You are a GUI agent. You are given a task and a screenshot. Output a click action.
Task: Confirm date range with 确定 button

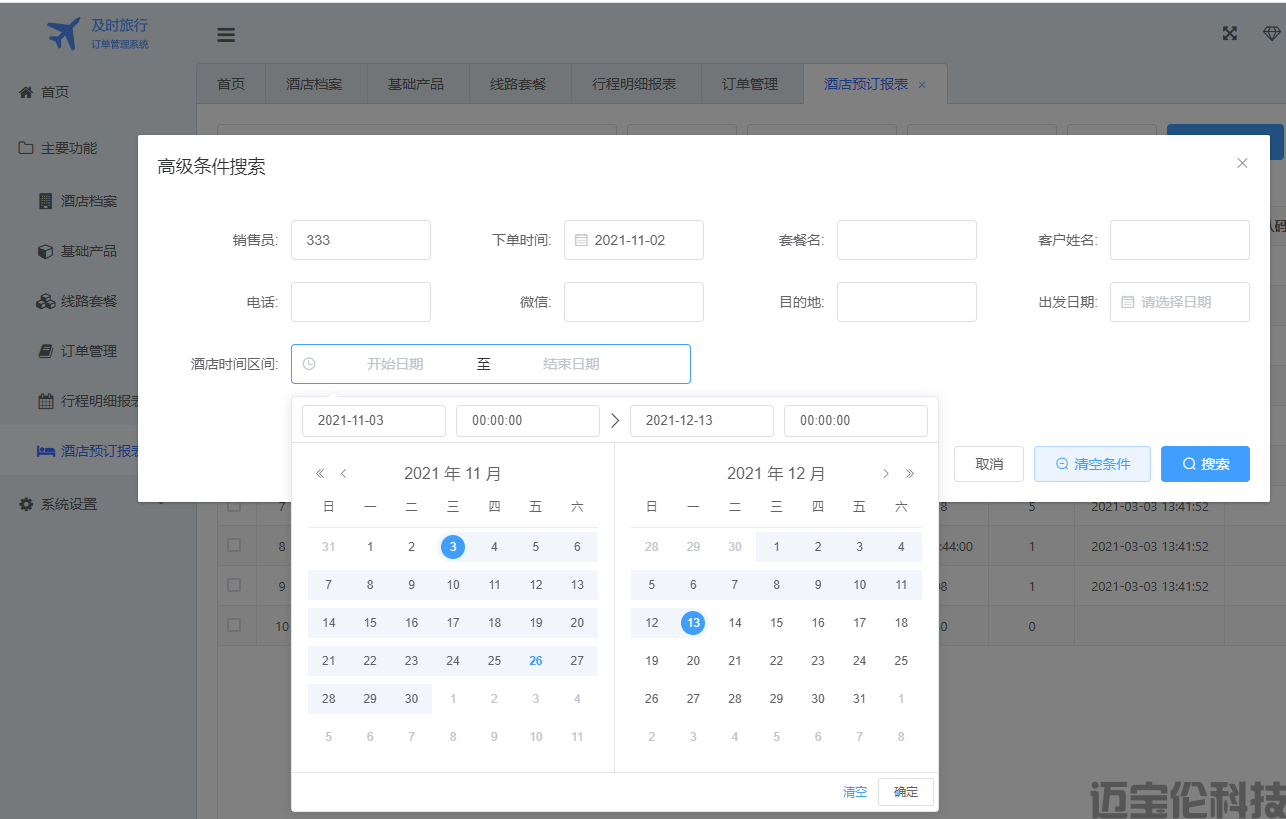(x=906, y=792)
